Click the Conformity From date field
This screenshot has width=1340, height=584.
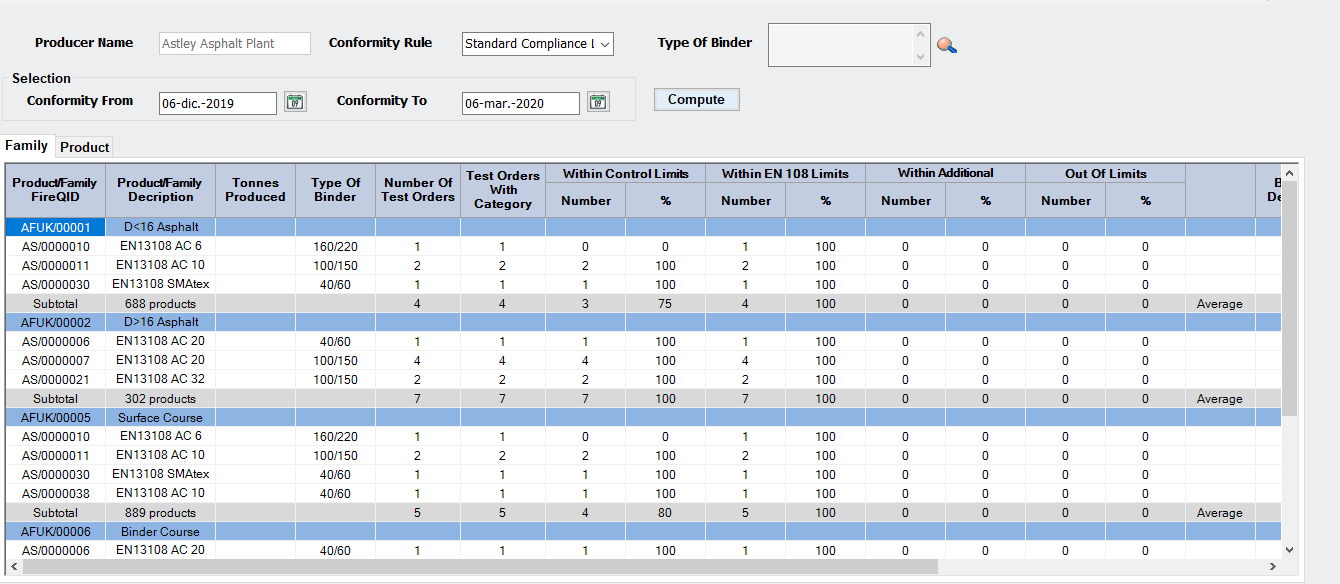pyautogui.click(x=218, y=103)
